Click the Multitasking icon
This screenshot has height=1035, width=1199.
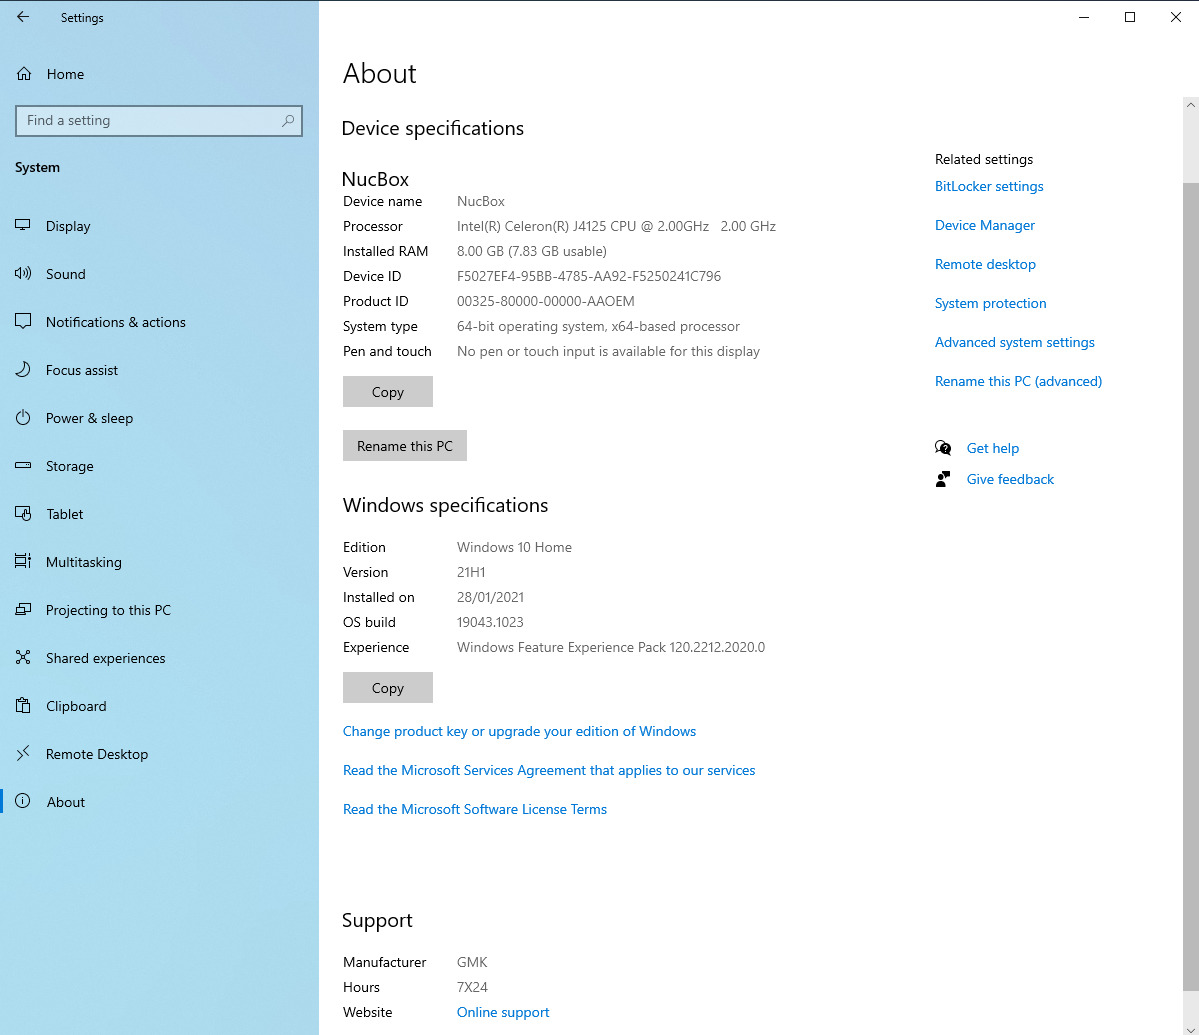tap(23, 562)
